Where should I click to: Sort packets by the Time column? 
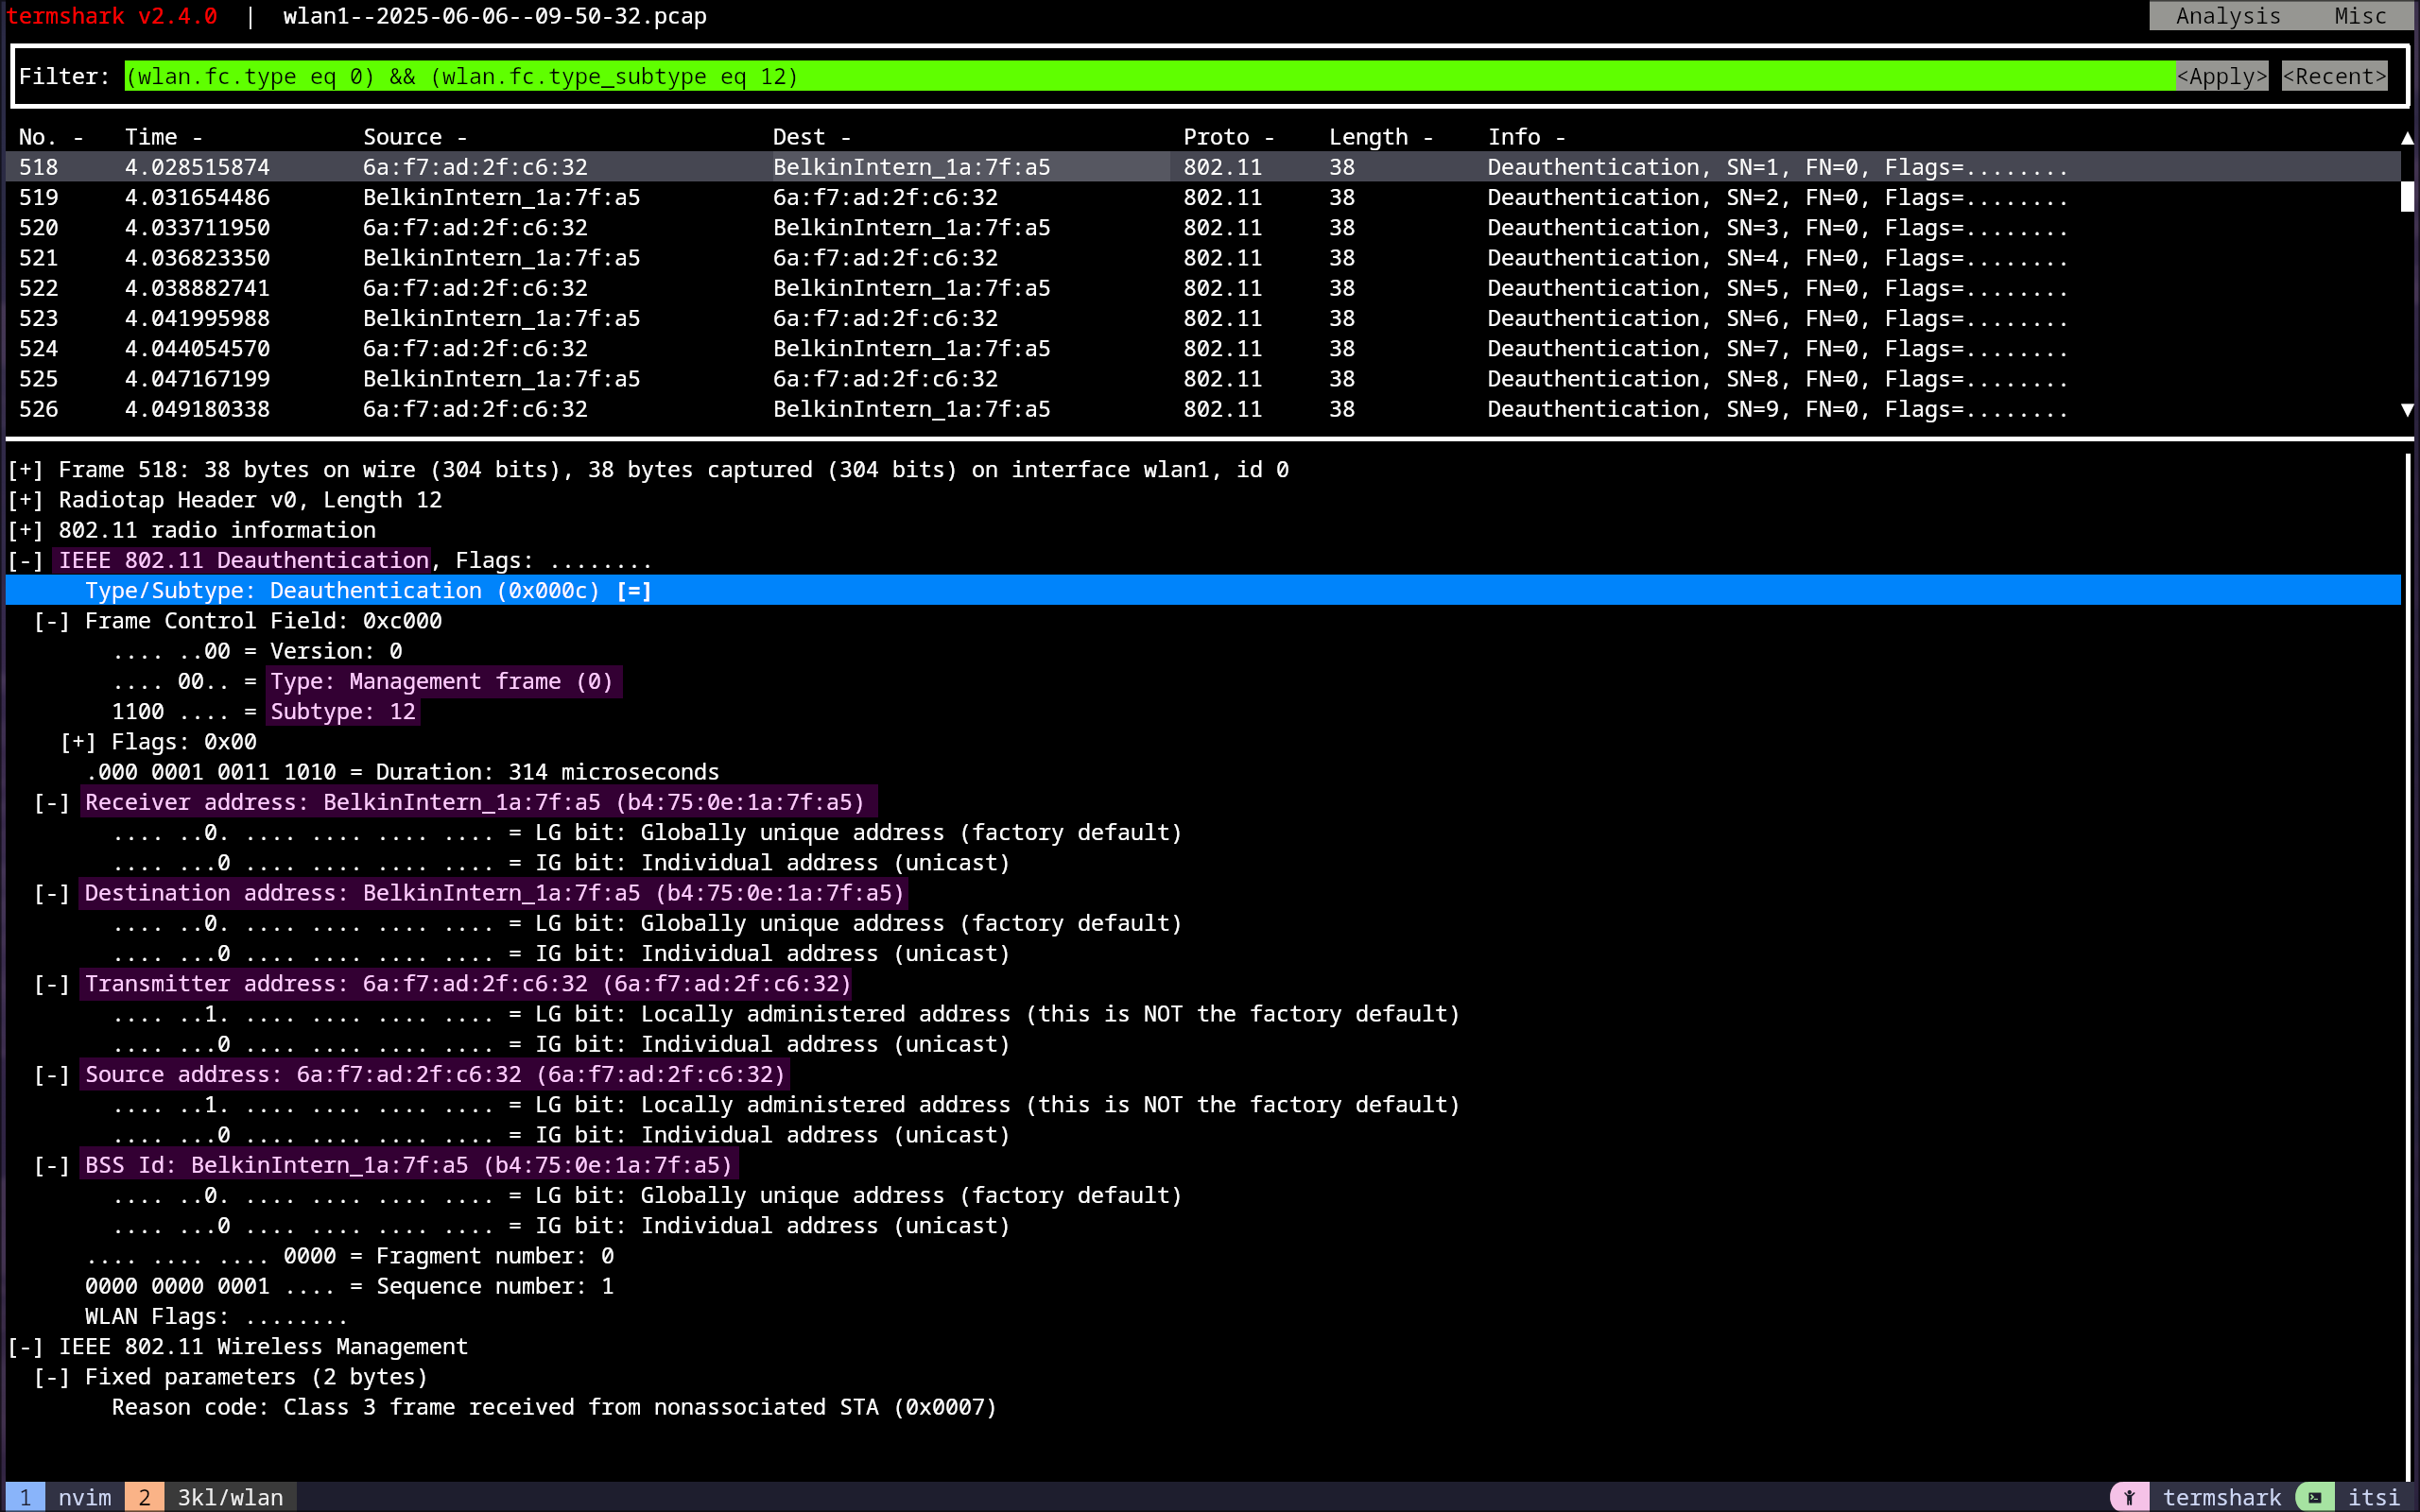pyautogui.click(x=163, y=137)
